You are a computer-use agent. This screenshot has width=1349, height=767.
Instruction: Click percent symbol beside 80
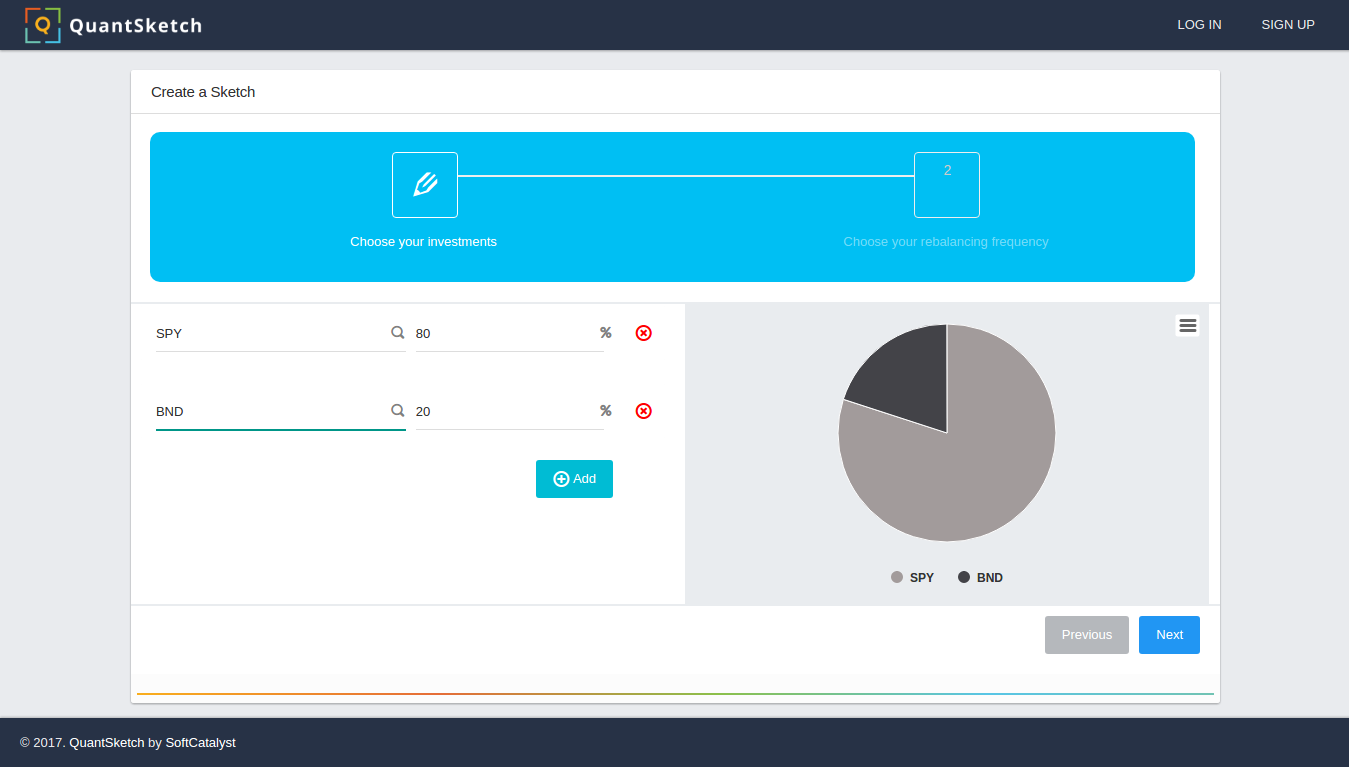pos(605,333)
